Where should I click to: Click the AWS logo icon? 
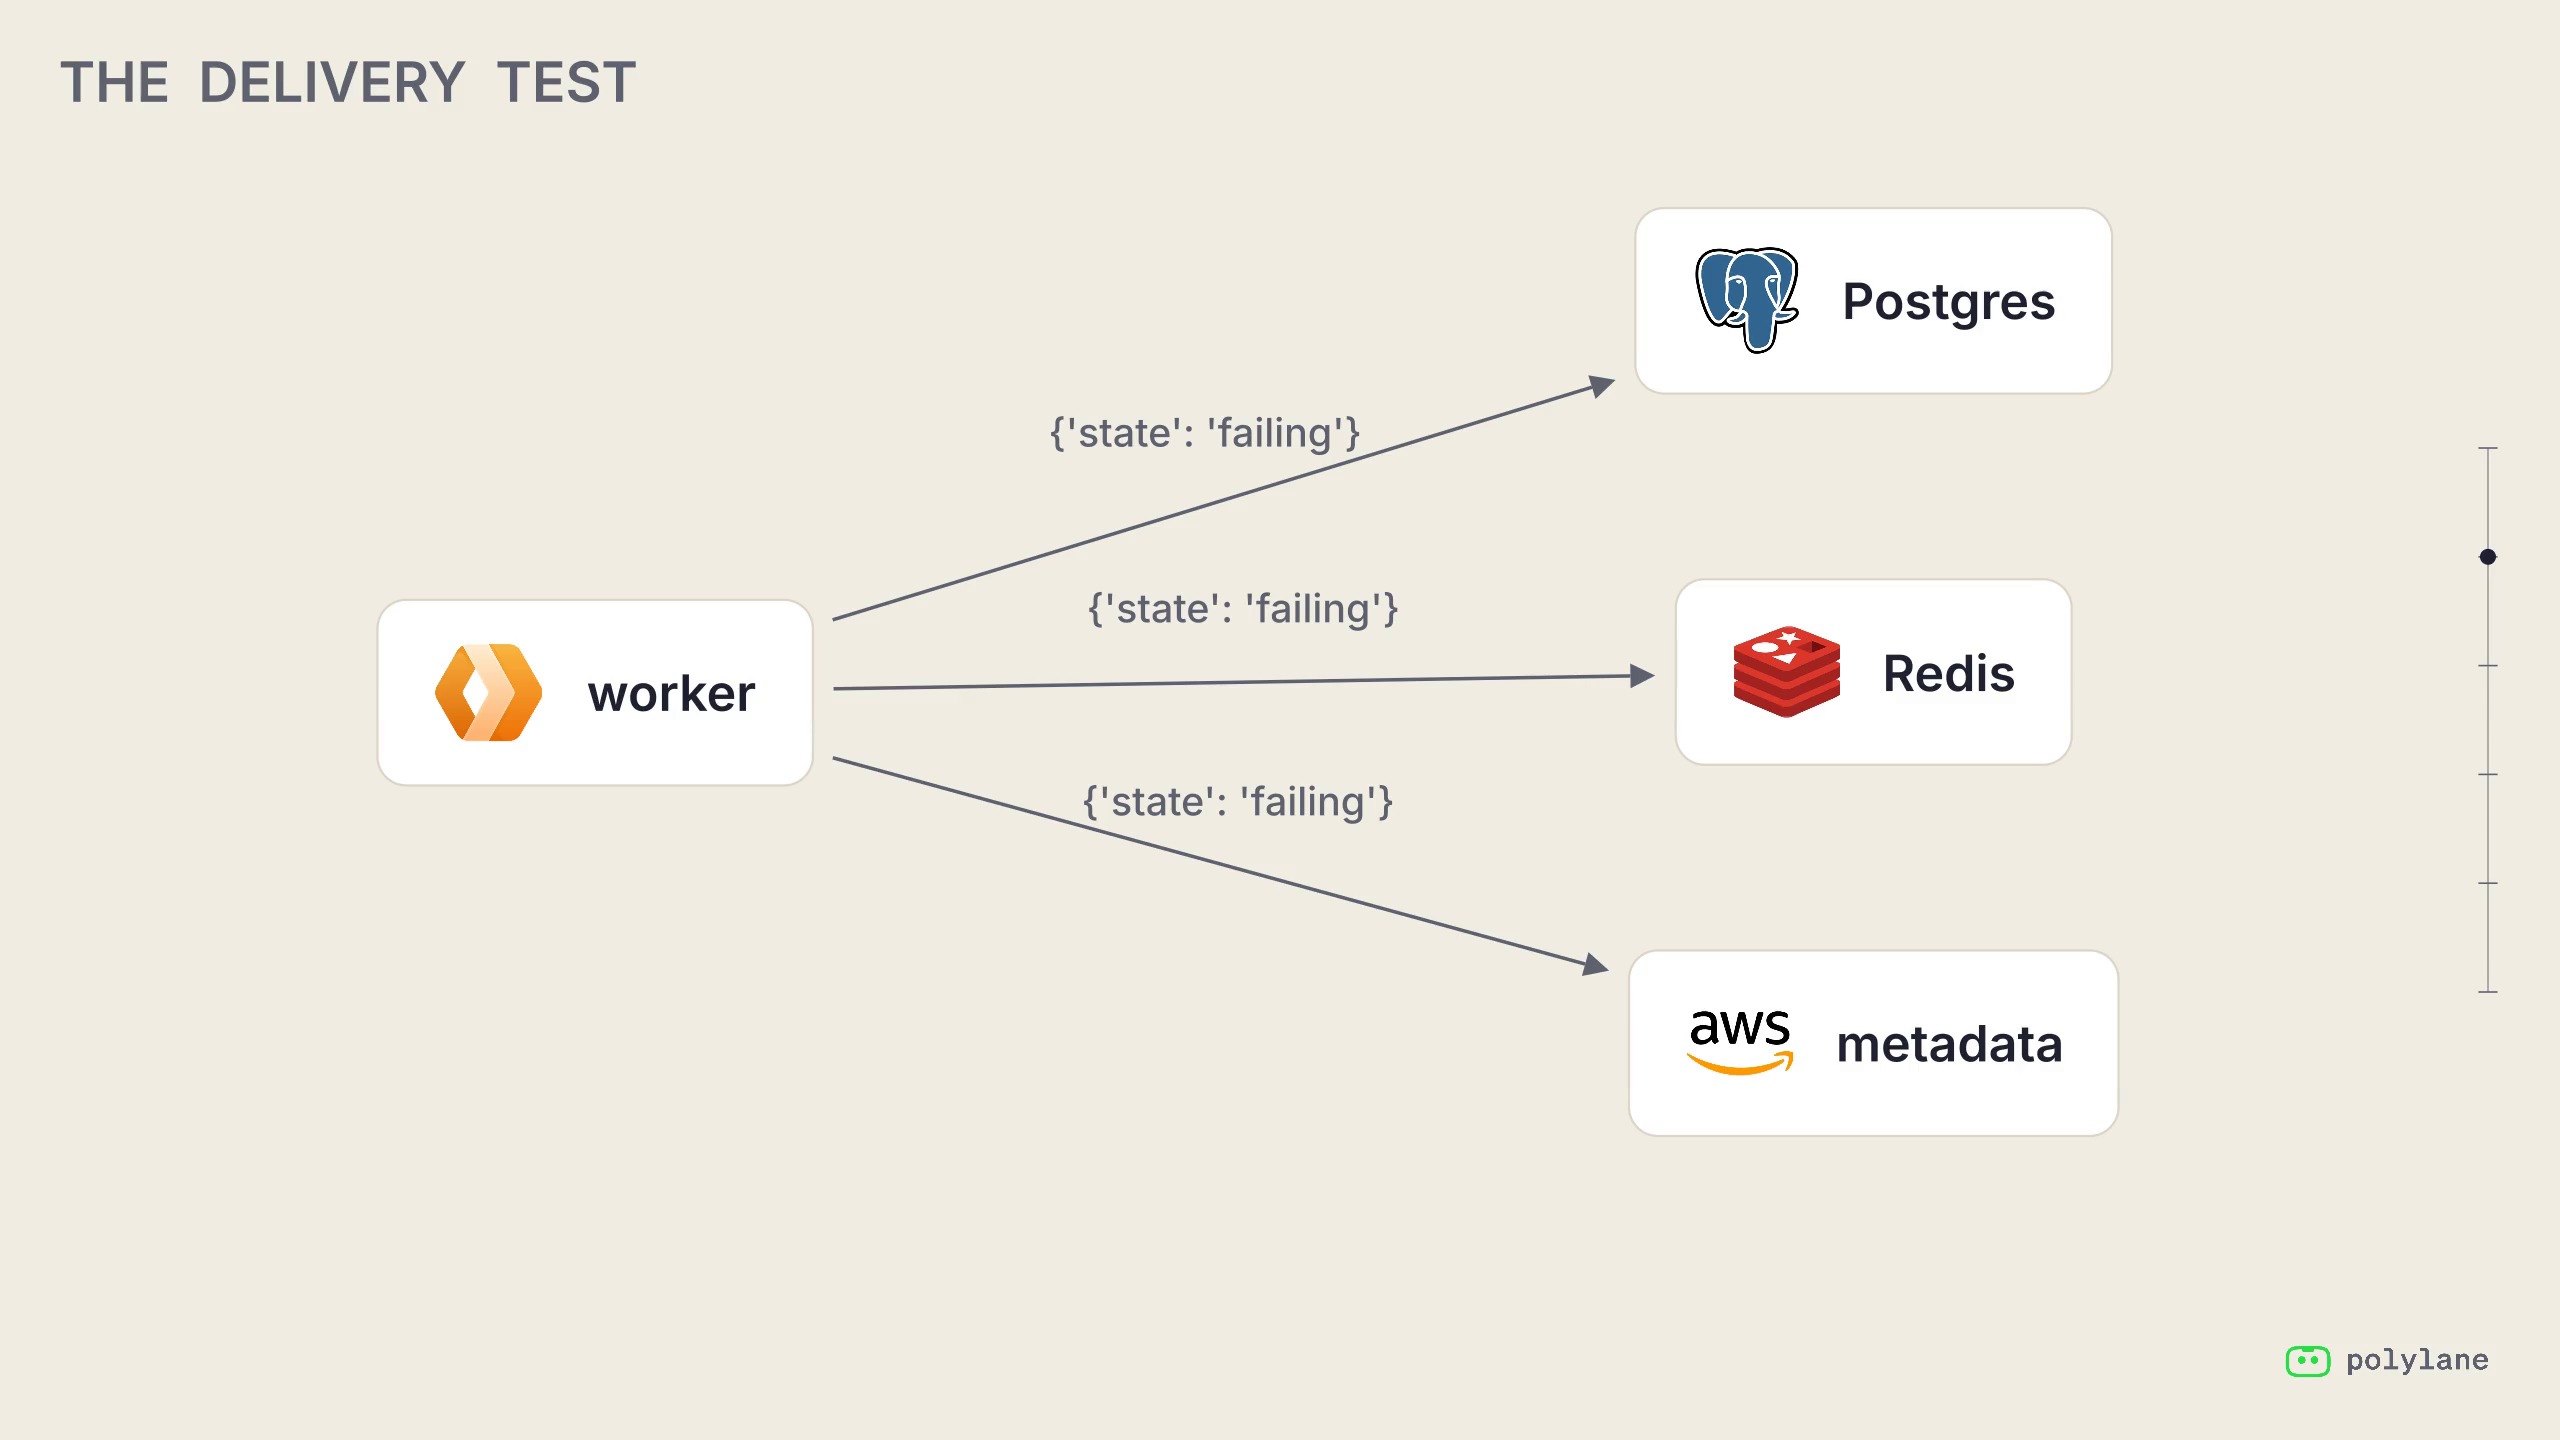pos(1740,1043)
